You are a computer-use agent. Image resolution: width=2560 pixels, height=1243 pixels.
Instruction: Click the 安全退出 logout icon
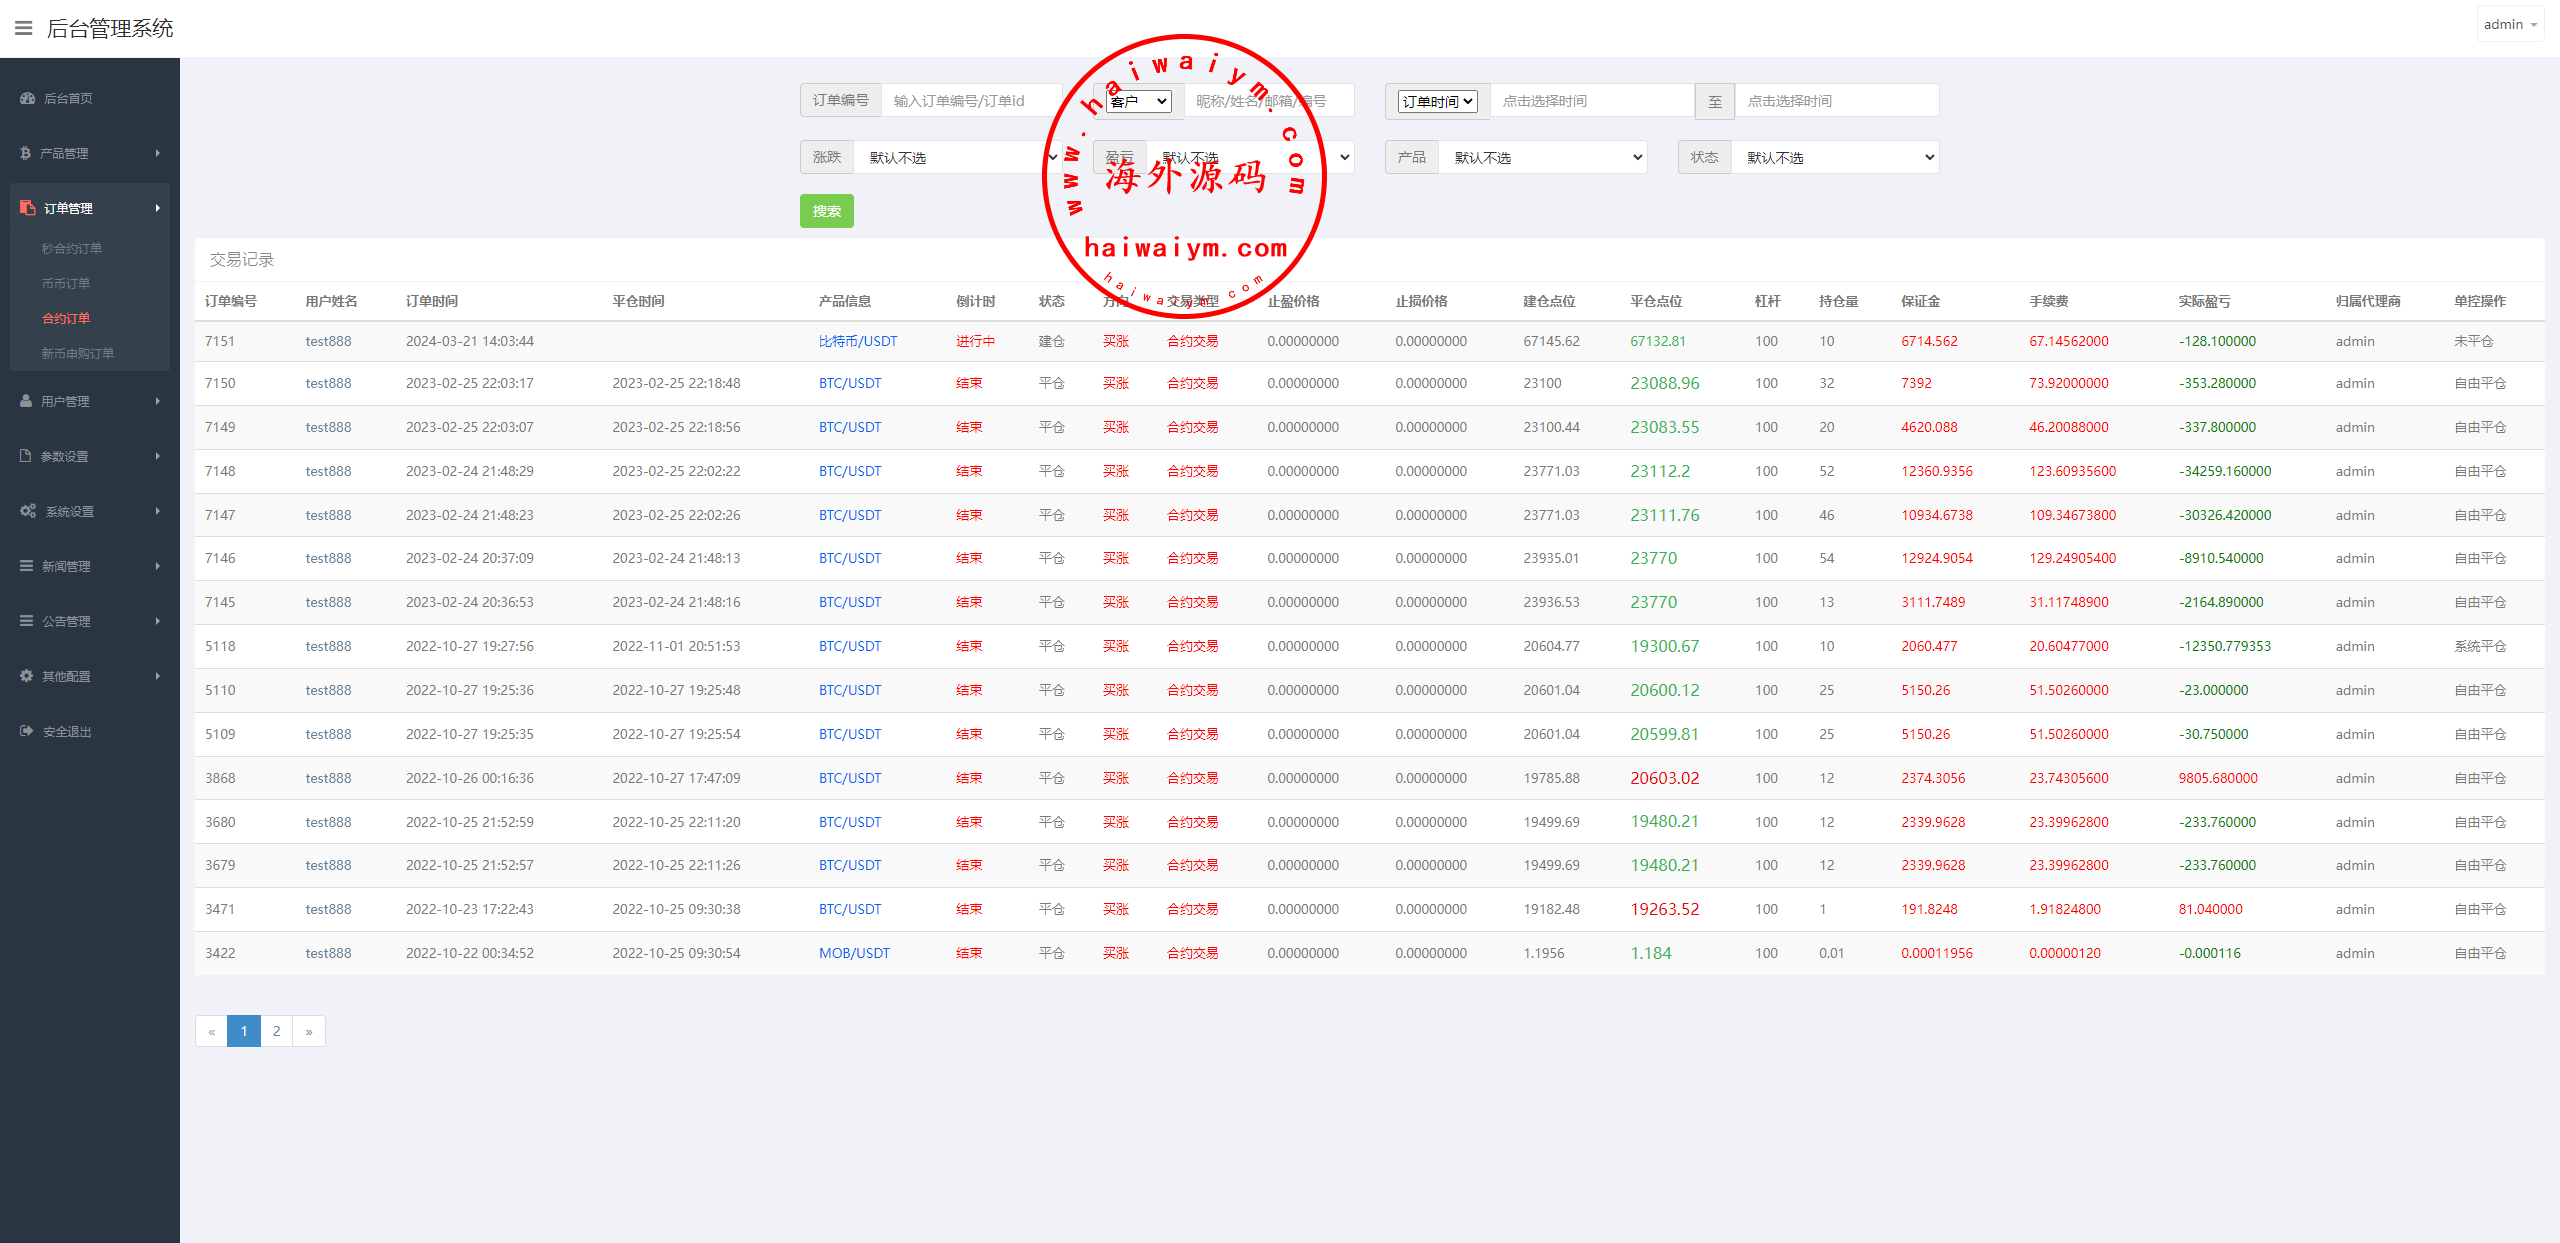coord(27,731)
